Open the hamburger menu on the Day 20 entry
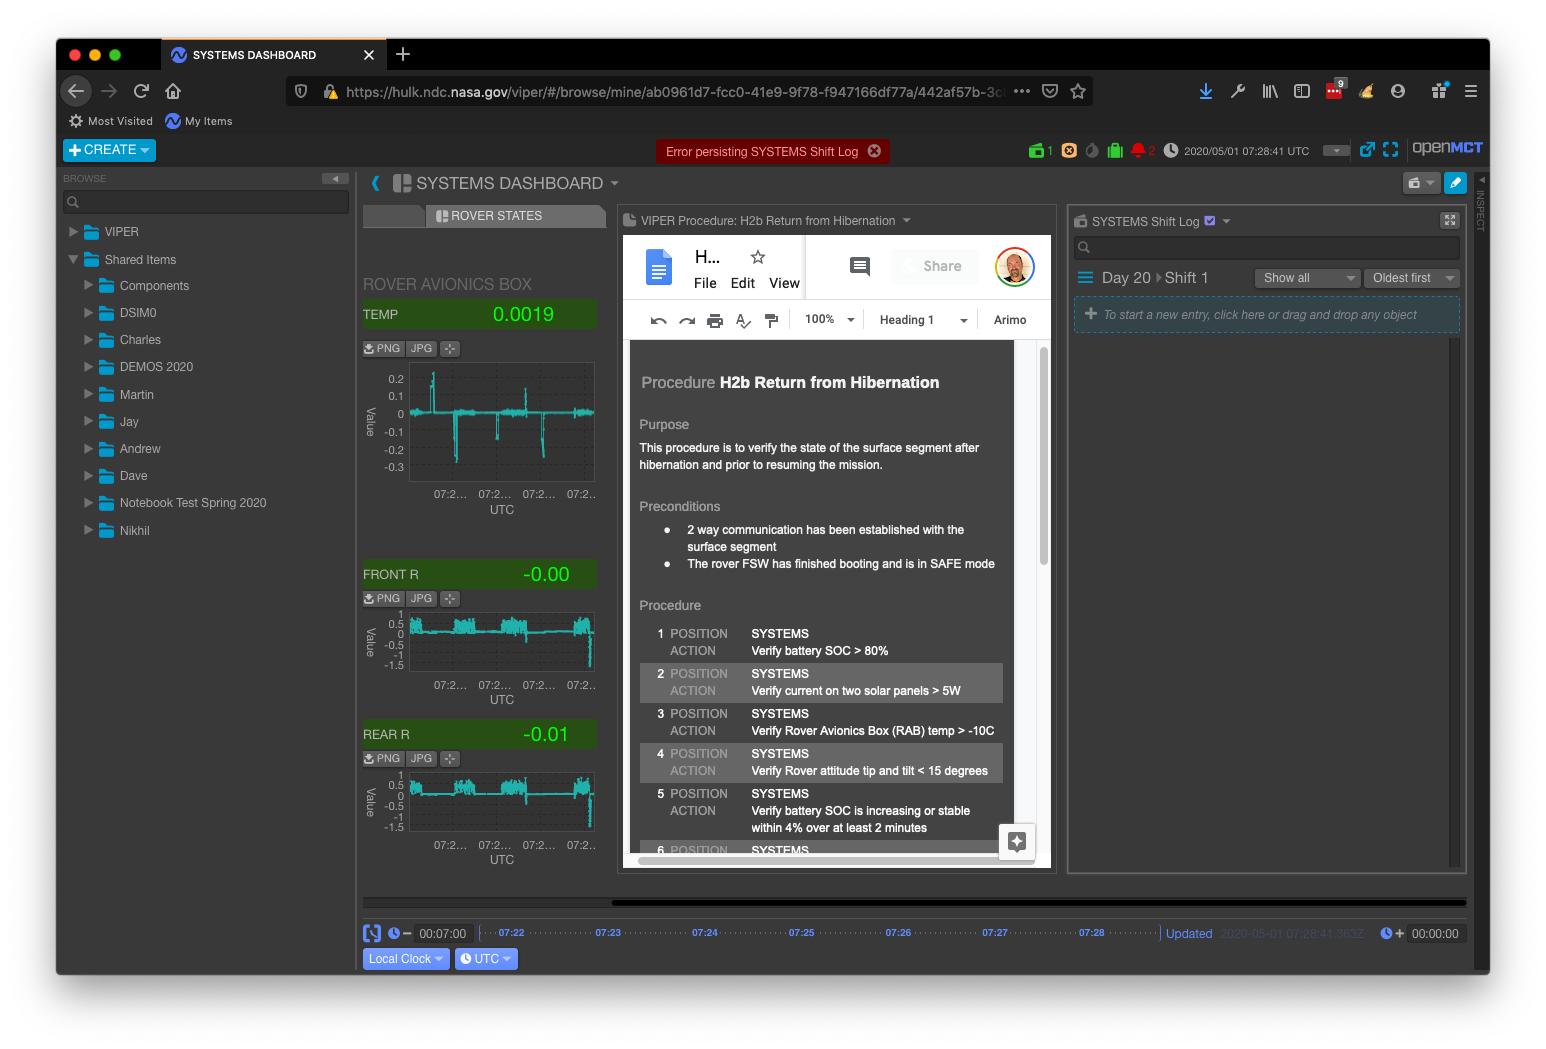The image size is (1546, 1049). pyautogui.click(x=1085, y=277)
